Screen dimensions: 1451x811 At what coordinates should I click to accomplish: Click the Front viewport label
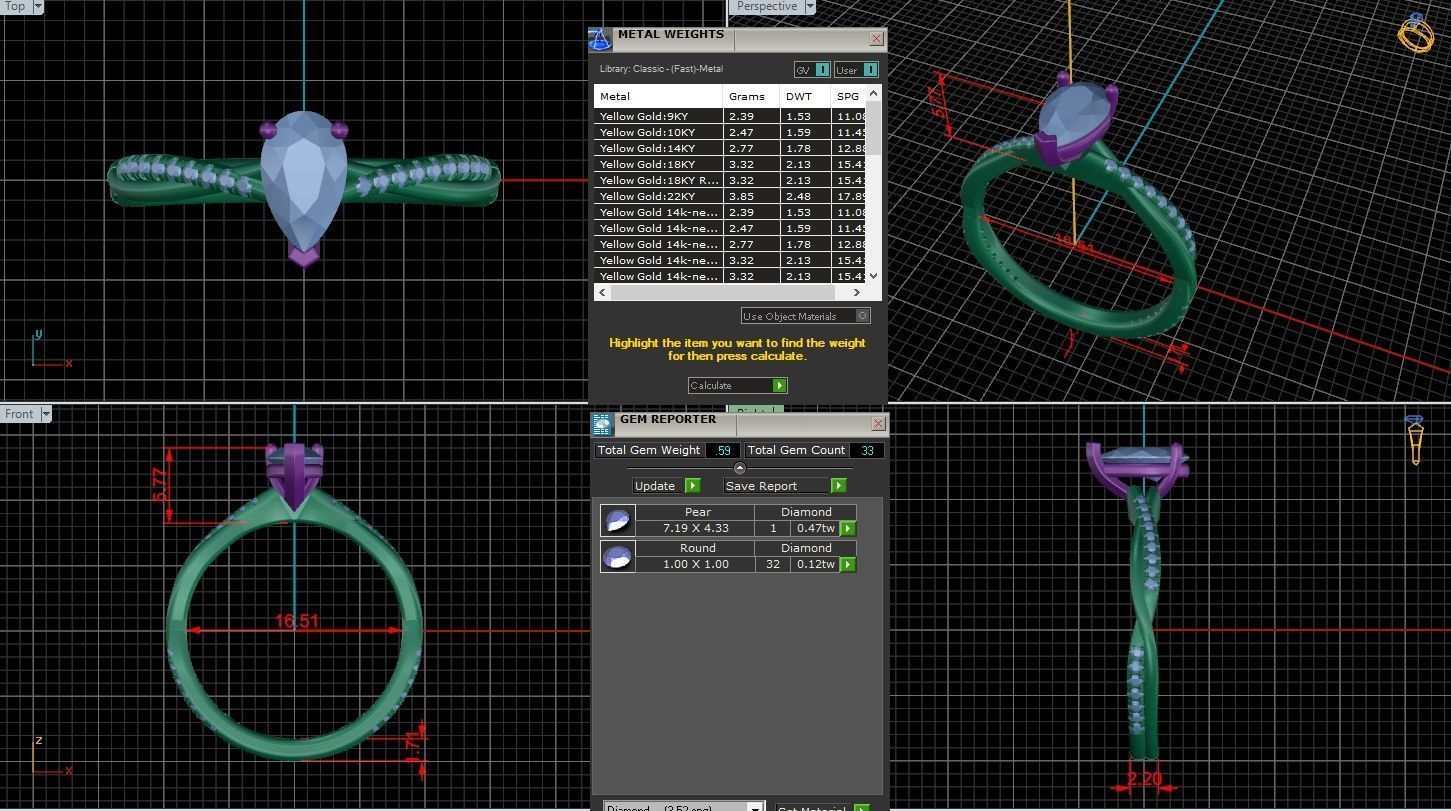20,413
